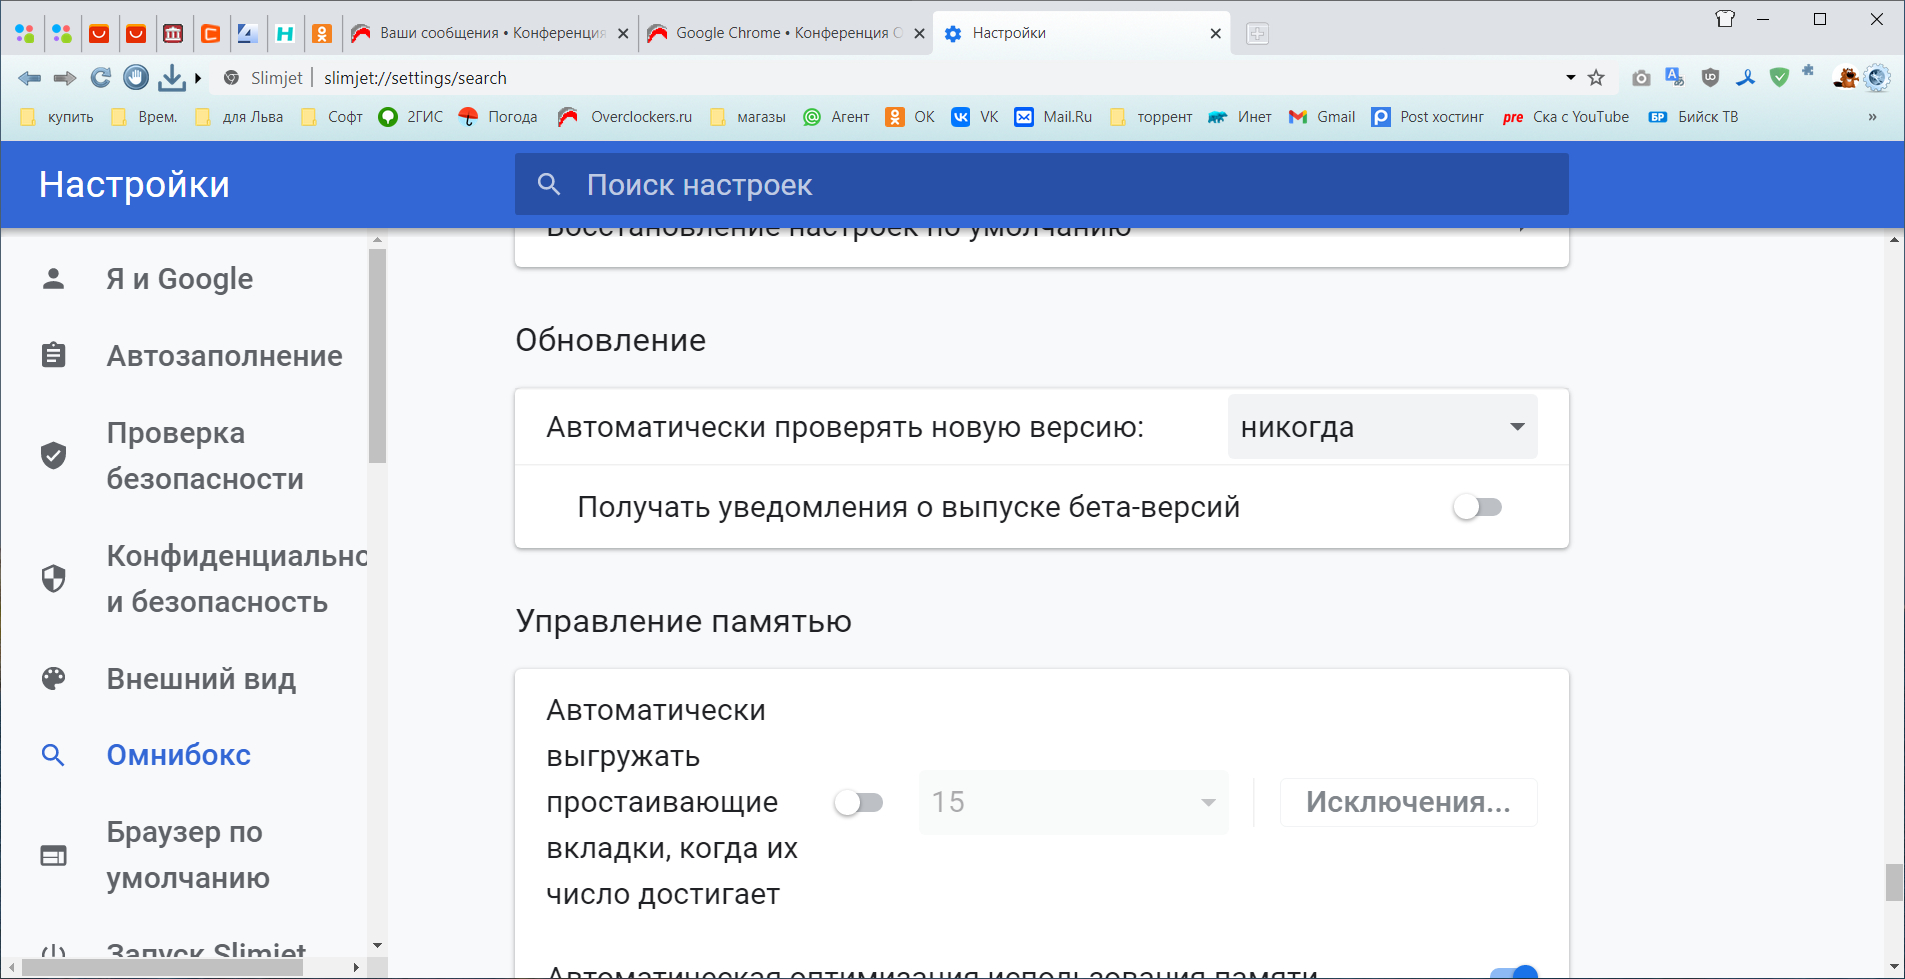Image resolution: width=1905 pixels, height=979 pixels.
Task: Expand the address bar history dropdown arrow
Action: 1570,78
